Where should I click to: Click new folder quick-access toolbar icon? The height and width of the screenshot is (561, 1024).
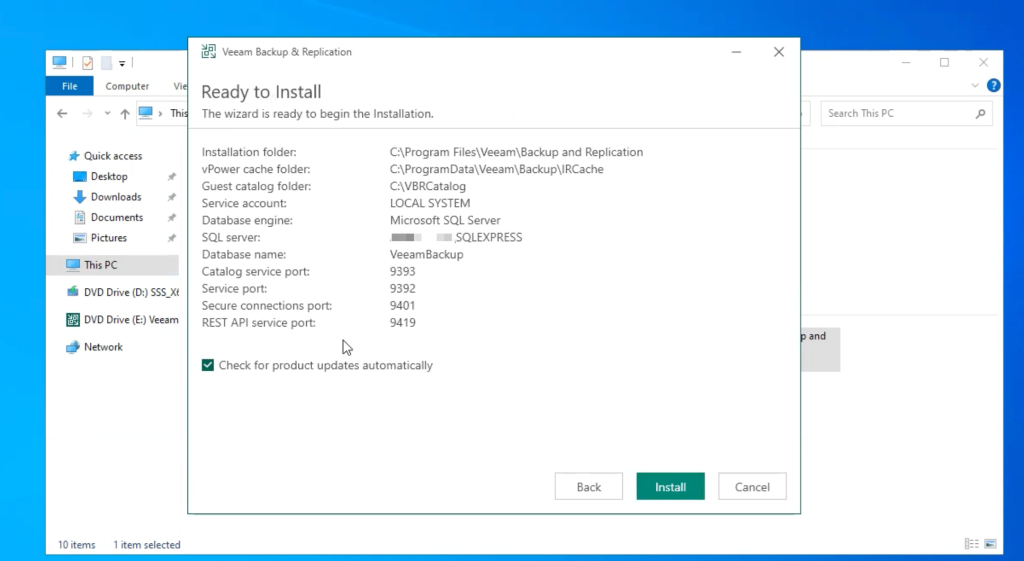[x=106, y=63]
